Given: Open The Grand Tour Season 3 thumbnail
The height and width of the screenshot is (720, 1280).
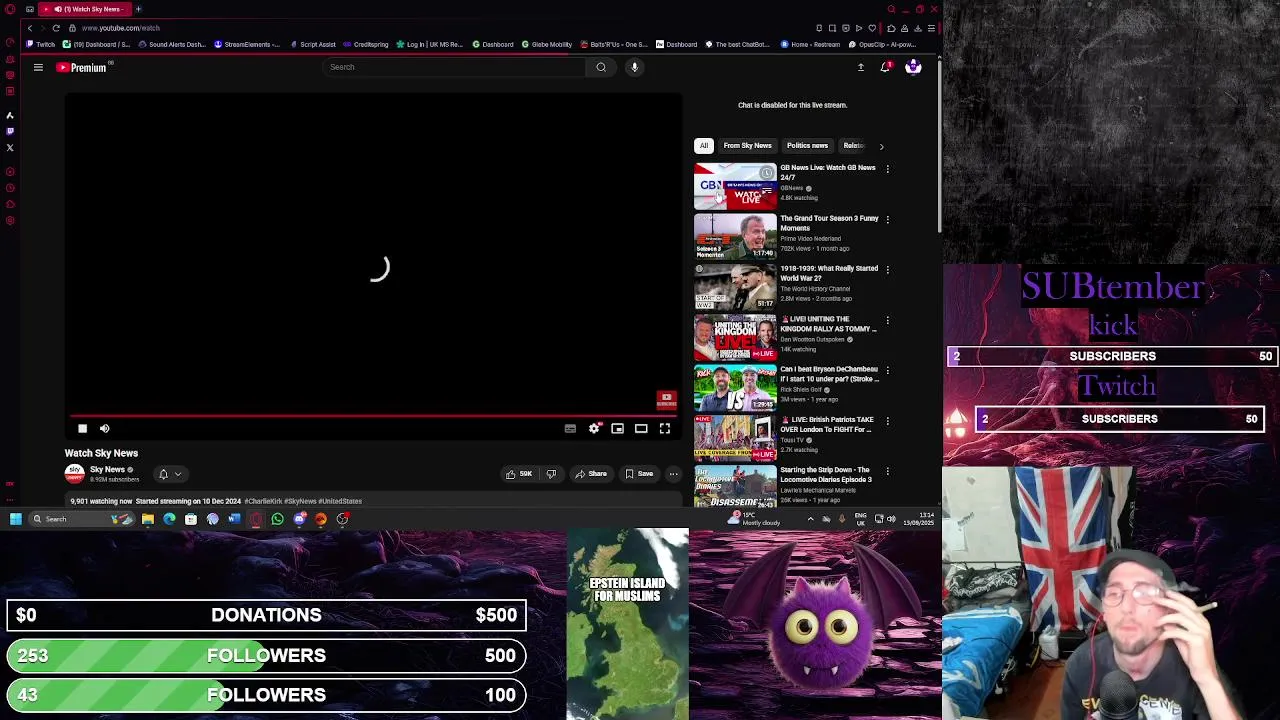Looking at the screenshot, I should (735, 236).
